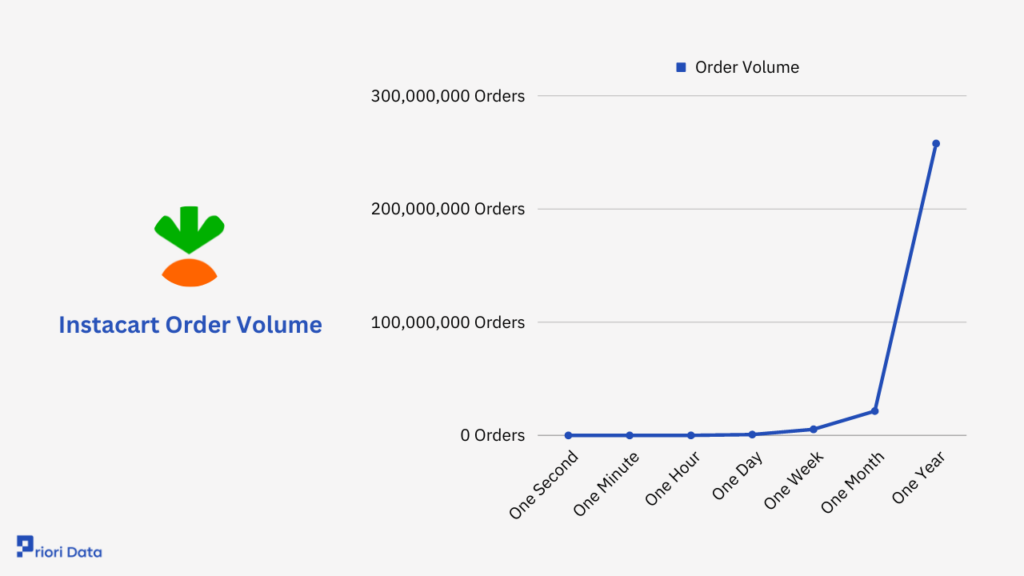
Task: Click the 'One Week' axis label
Action: pyautogui.click(x=794, y=481)
